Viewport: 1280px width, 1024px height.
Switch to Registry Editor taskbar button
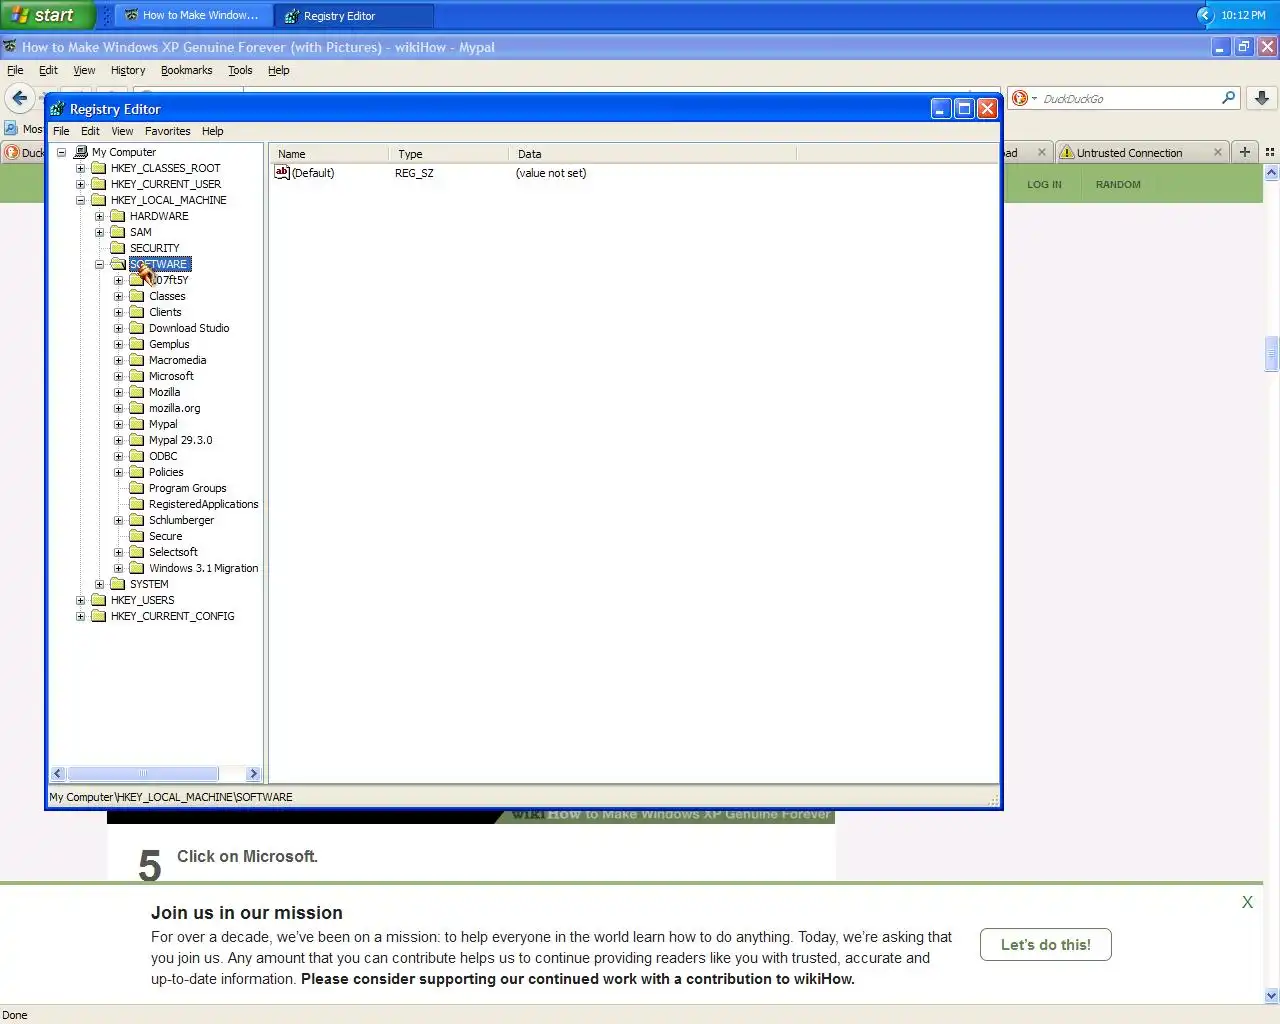pyautogui.click(x=354, y=16)
